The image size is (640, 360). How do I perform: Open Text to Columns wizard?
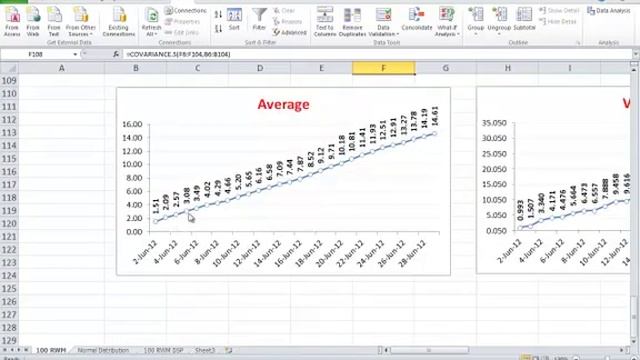[325, 22]
